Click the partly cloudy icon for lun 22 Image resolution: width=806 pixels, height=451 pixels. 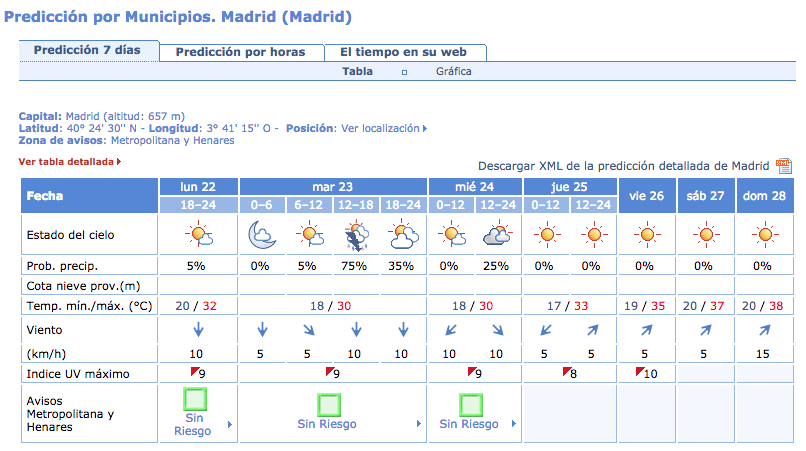(198, 234)
